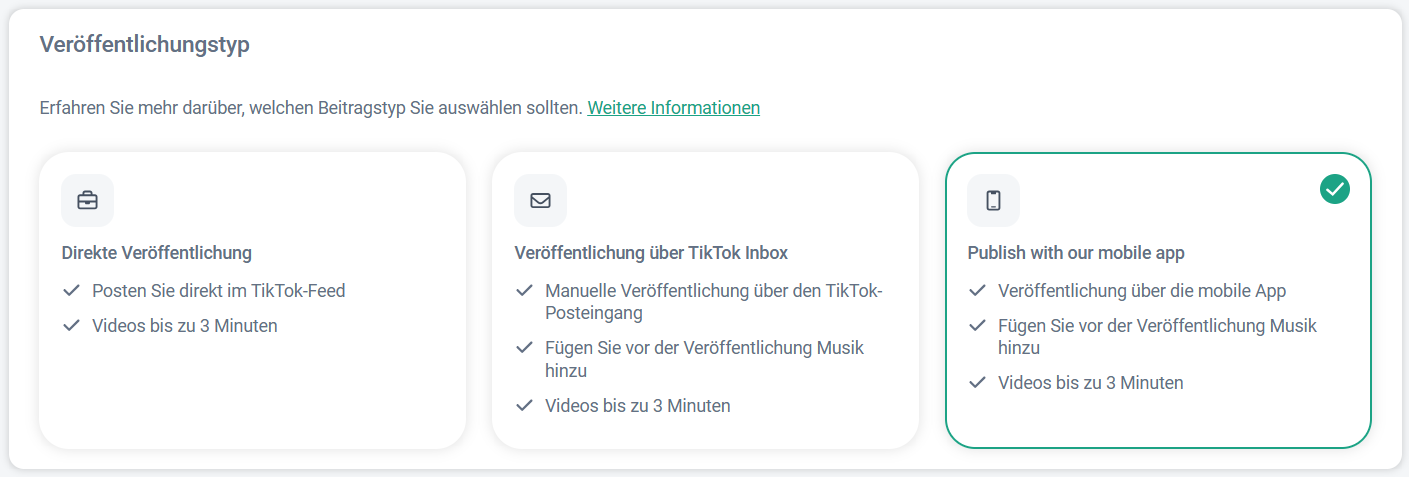Choose 'Veröffentlichung über TikTok Inbox' title

pos(651,253)
